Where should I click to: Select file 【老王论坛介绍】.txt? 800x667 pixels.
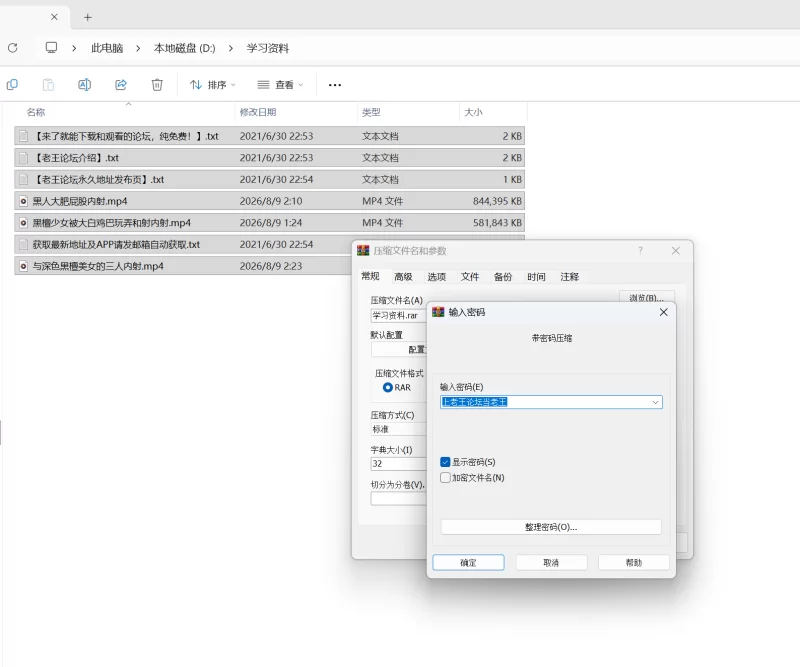[x=269, y=158]
